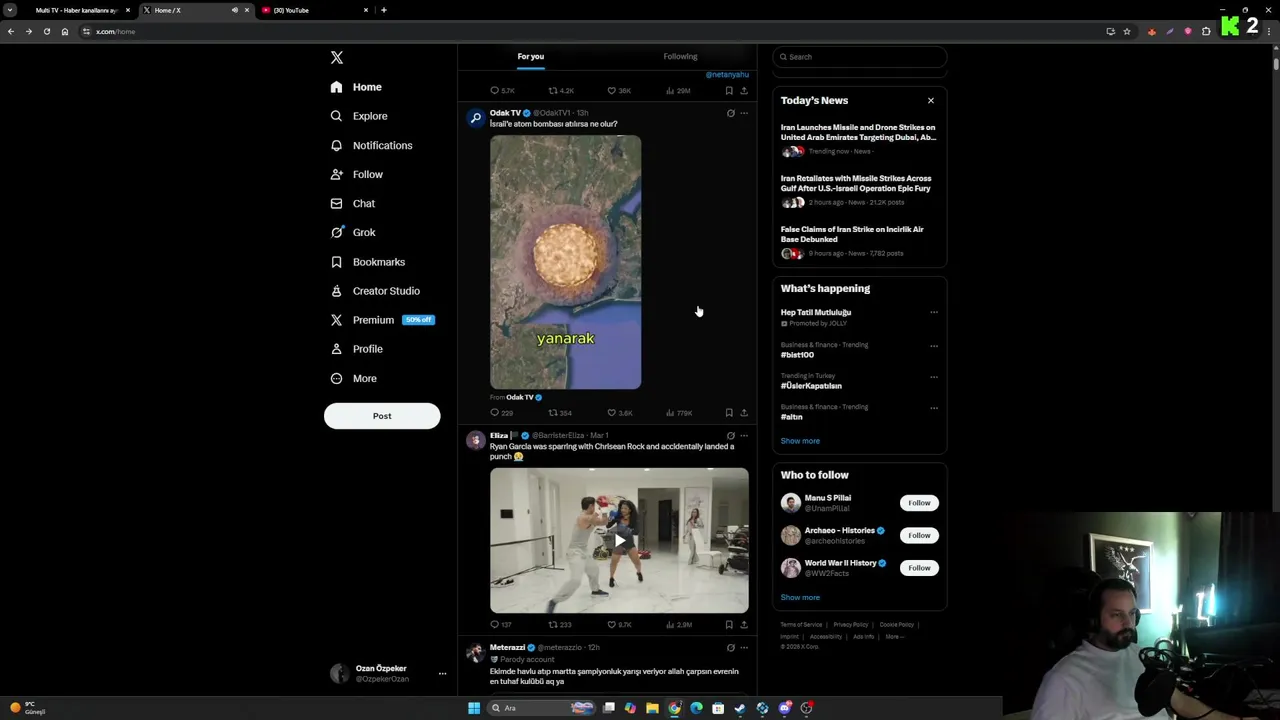
Task: Switch to the Following tab
Action: [680, 57]
